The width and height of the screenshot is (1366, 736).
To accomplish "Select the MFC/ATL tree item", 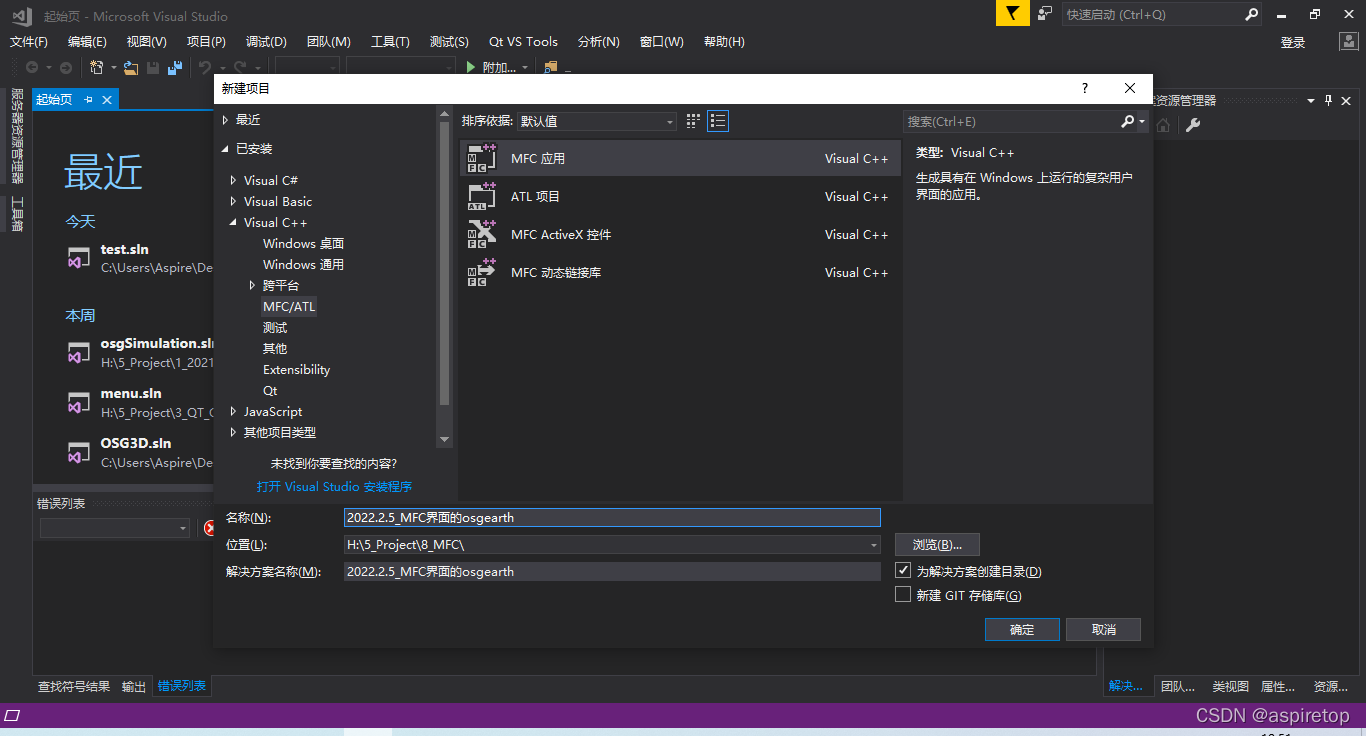I will (x=289, y=307).
